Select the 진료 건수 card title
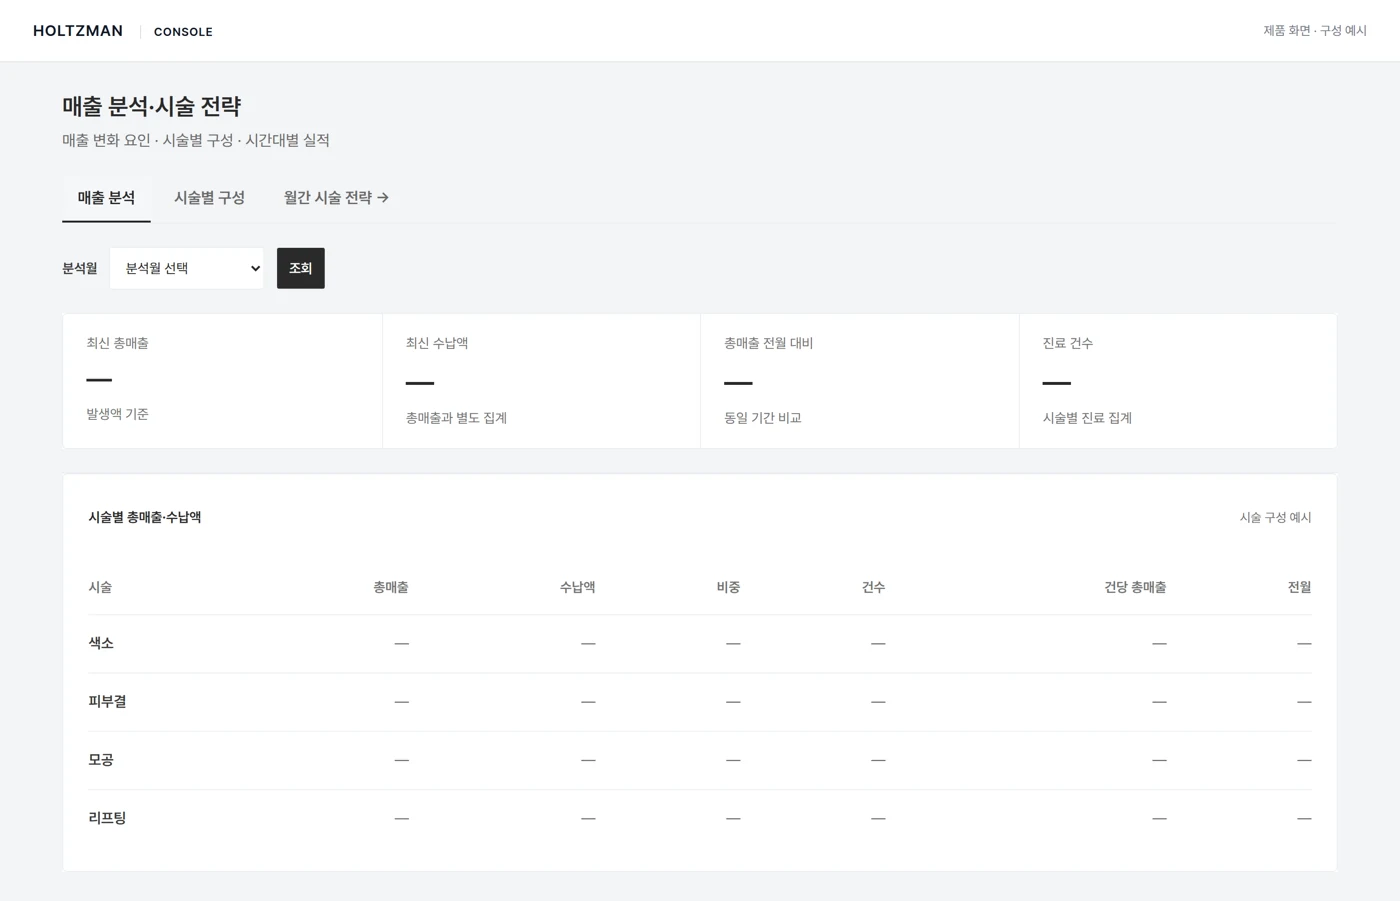This screenshot has height=901, width=1400. (1068, 343)
